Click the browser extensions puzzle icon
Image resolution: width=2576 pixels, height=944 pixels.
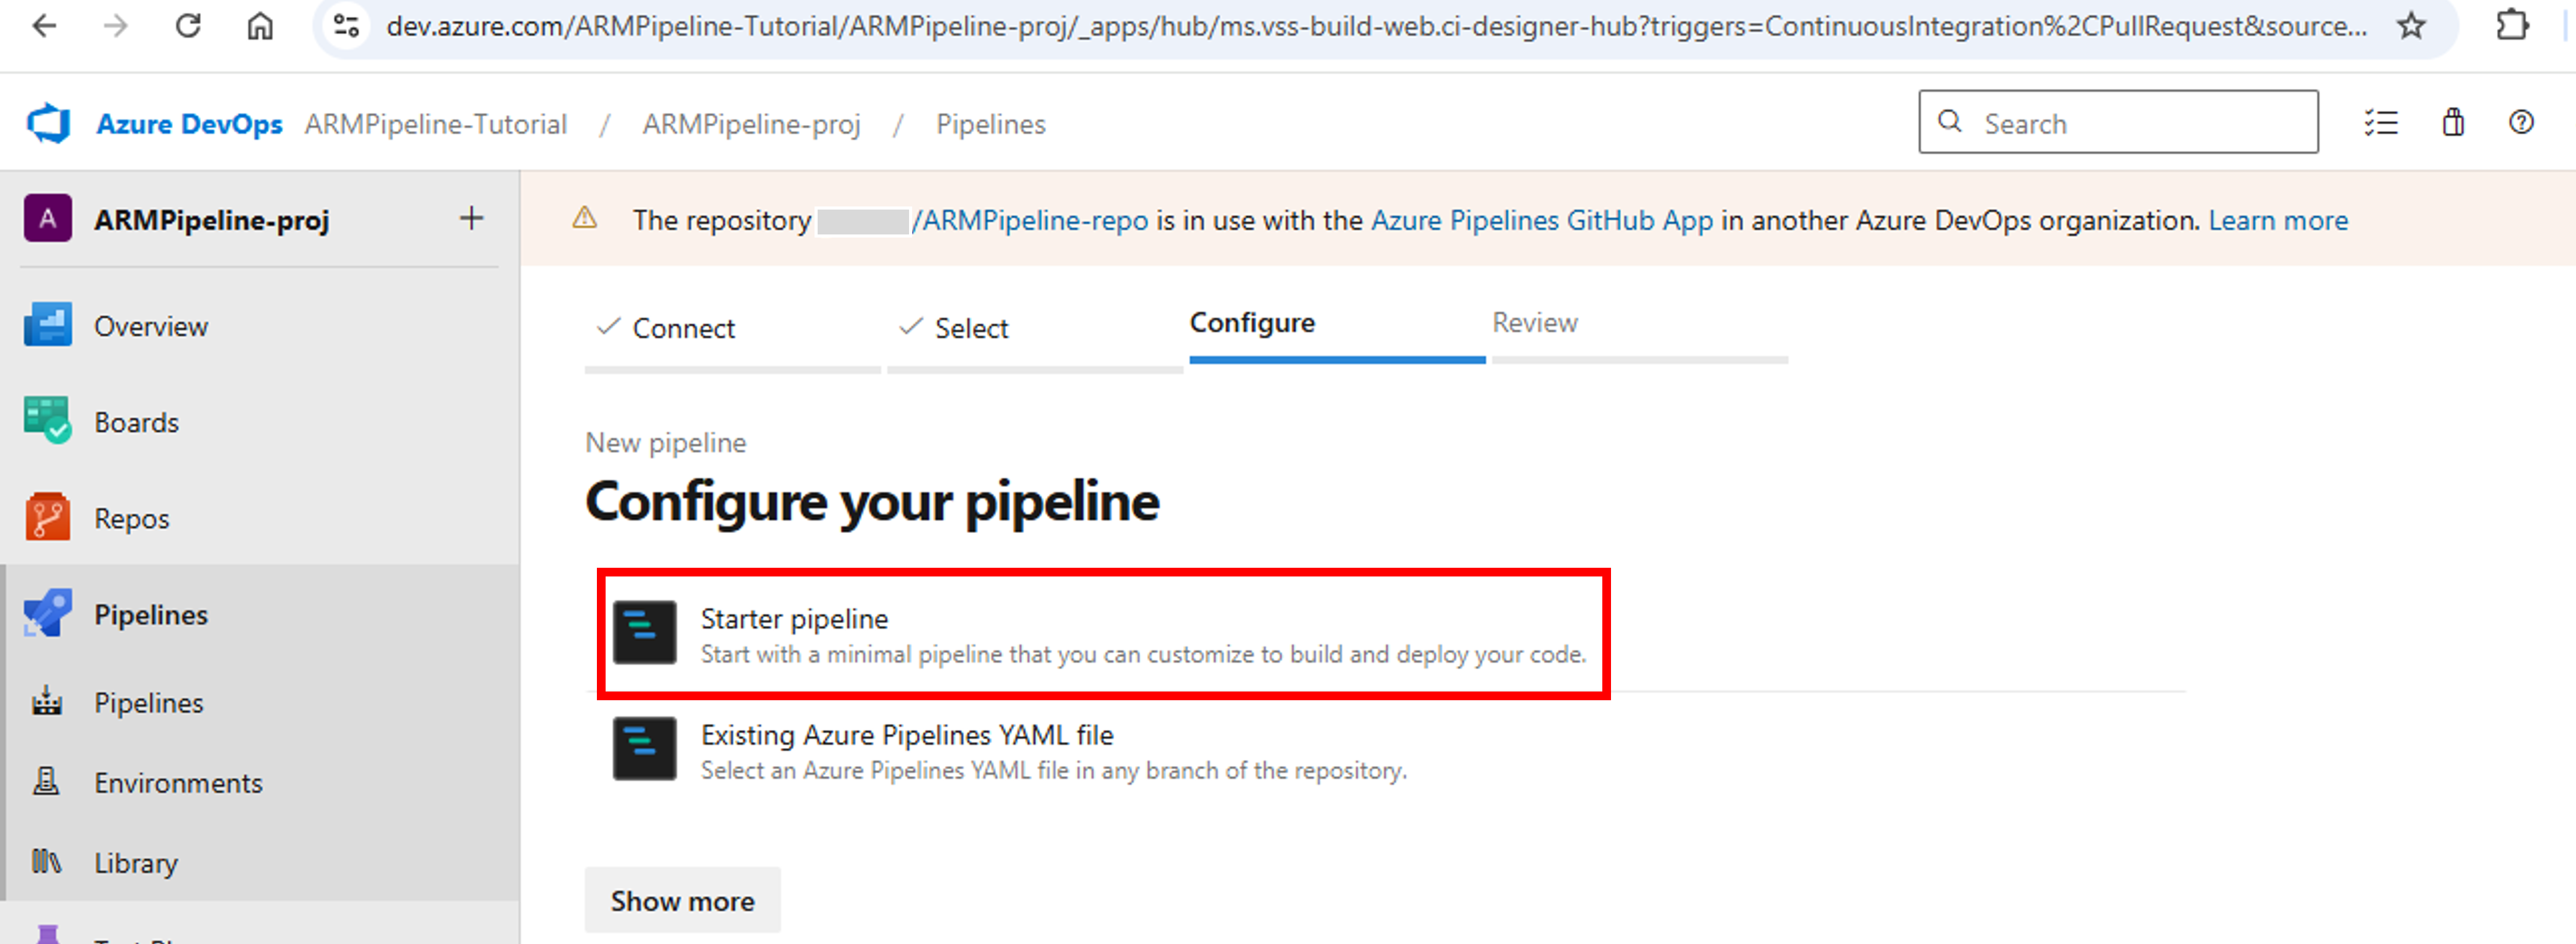point(2515,27)
